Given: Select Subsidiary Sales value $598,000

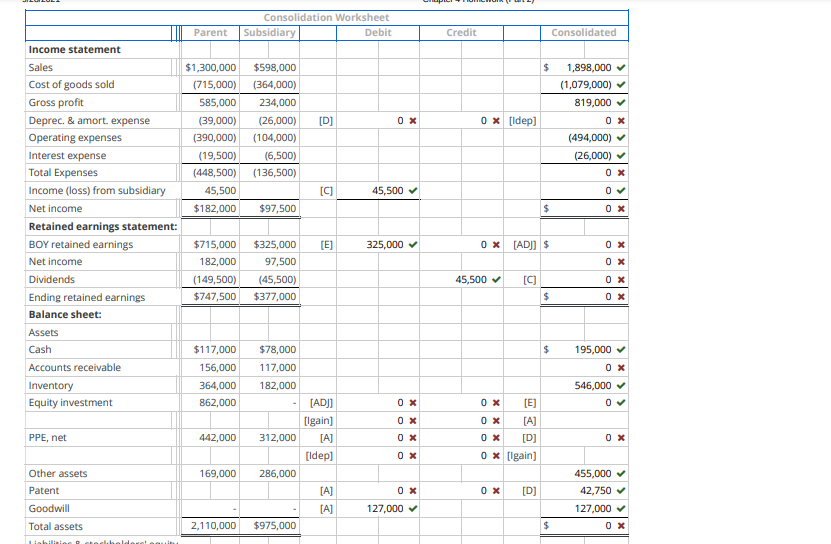Looking at the screenshot, I should 275,67.
